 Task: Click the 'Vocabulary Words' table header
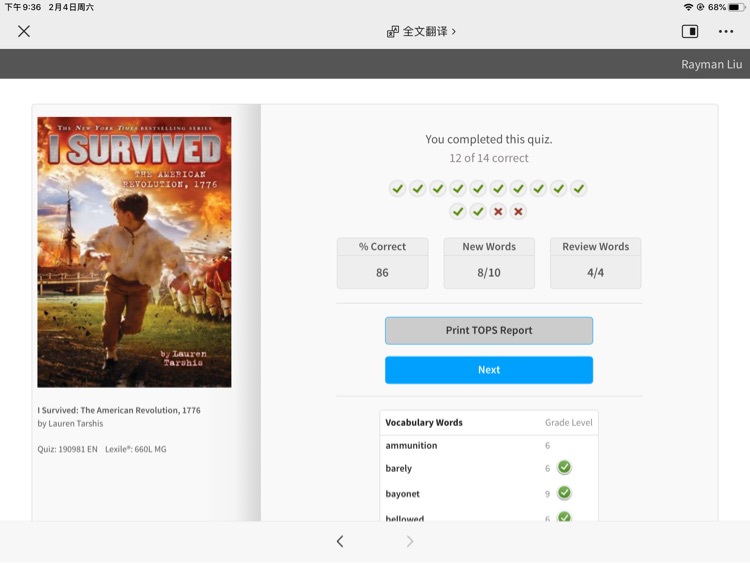424,422
